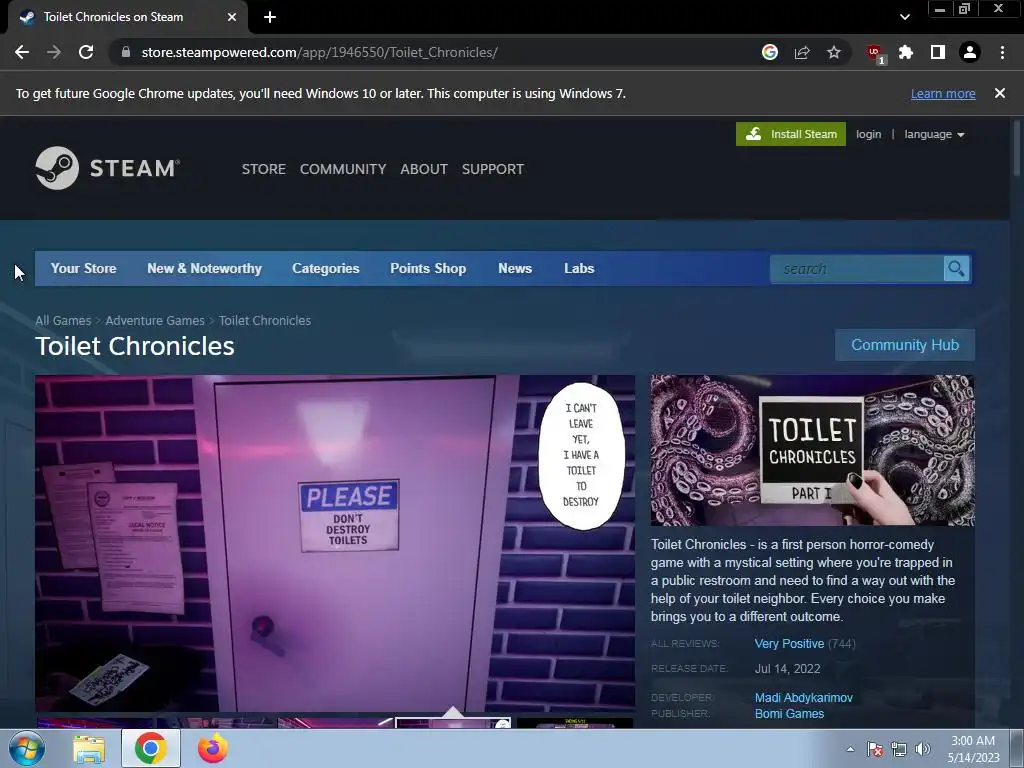Open the STORE menu
This screenshot has height=768, width=1024.
pos(264,169)
